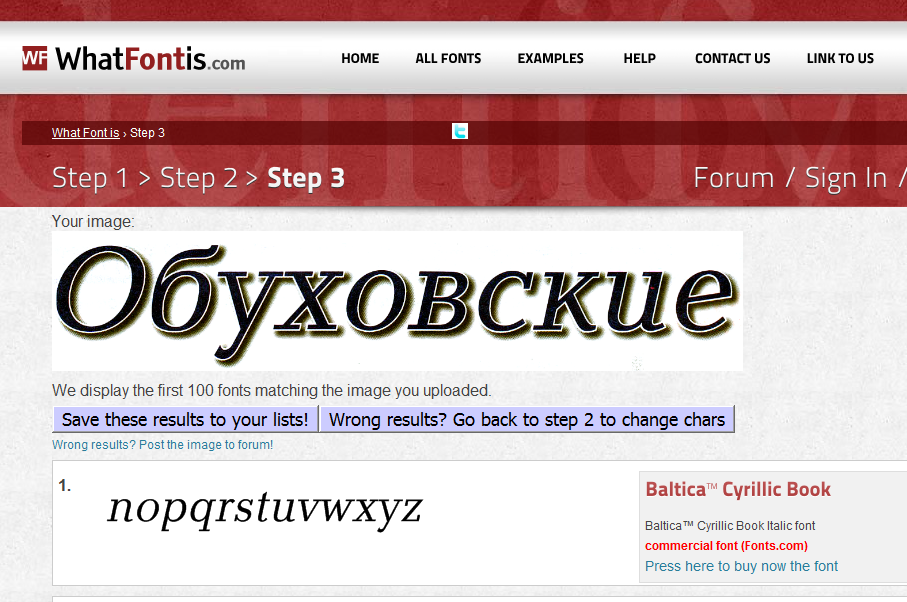Open the HELP page
Image resolution: width=907 pixels, height=602 pixels.
click(639, 58)
